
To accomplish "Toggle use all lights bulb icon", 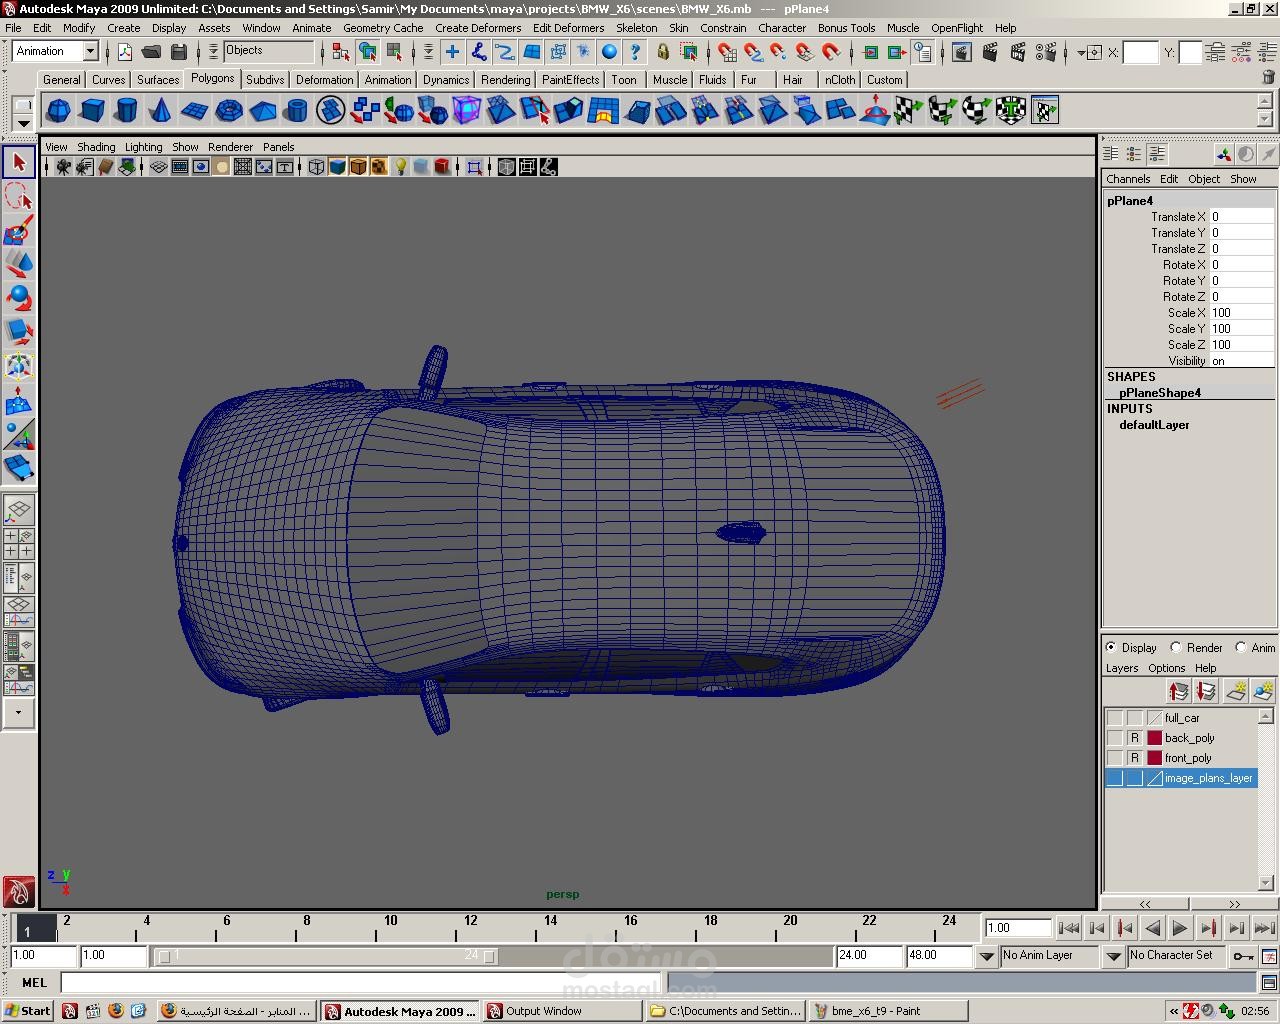I will click(400, 167).
